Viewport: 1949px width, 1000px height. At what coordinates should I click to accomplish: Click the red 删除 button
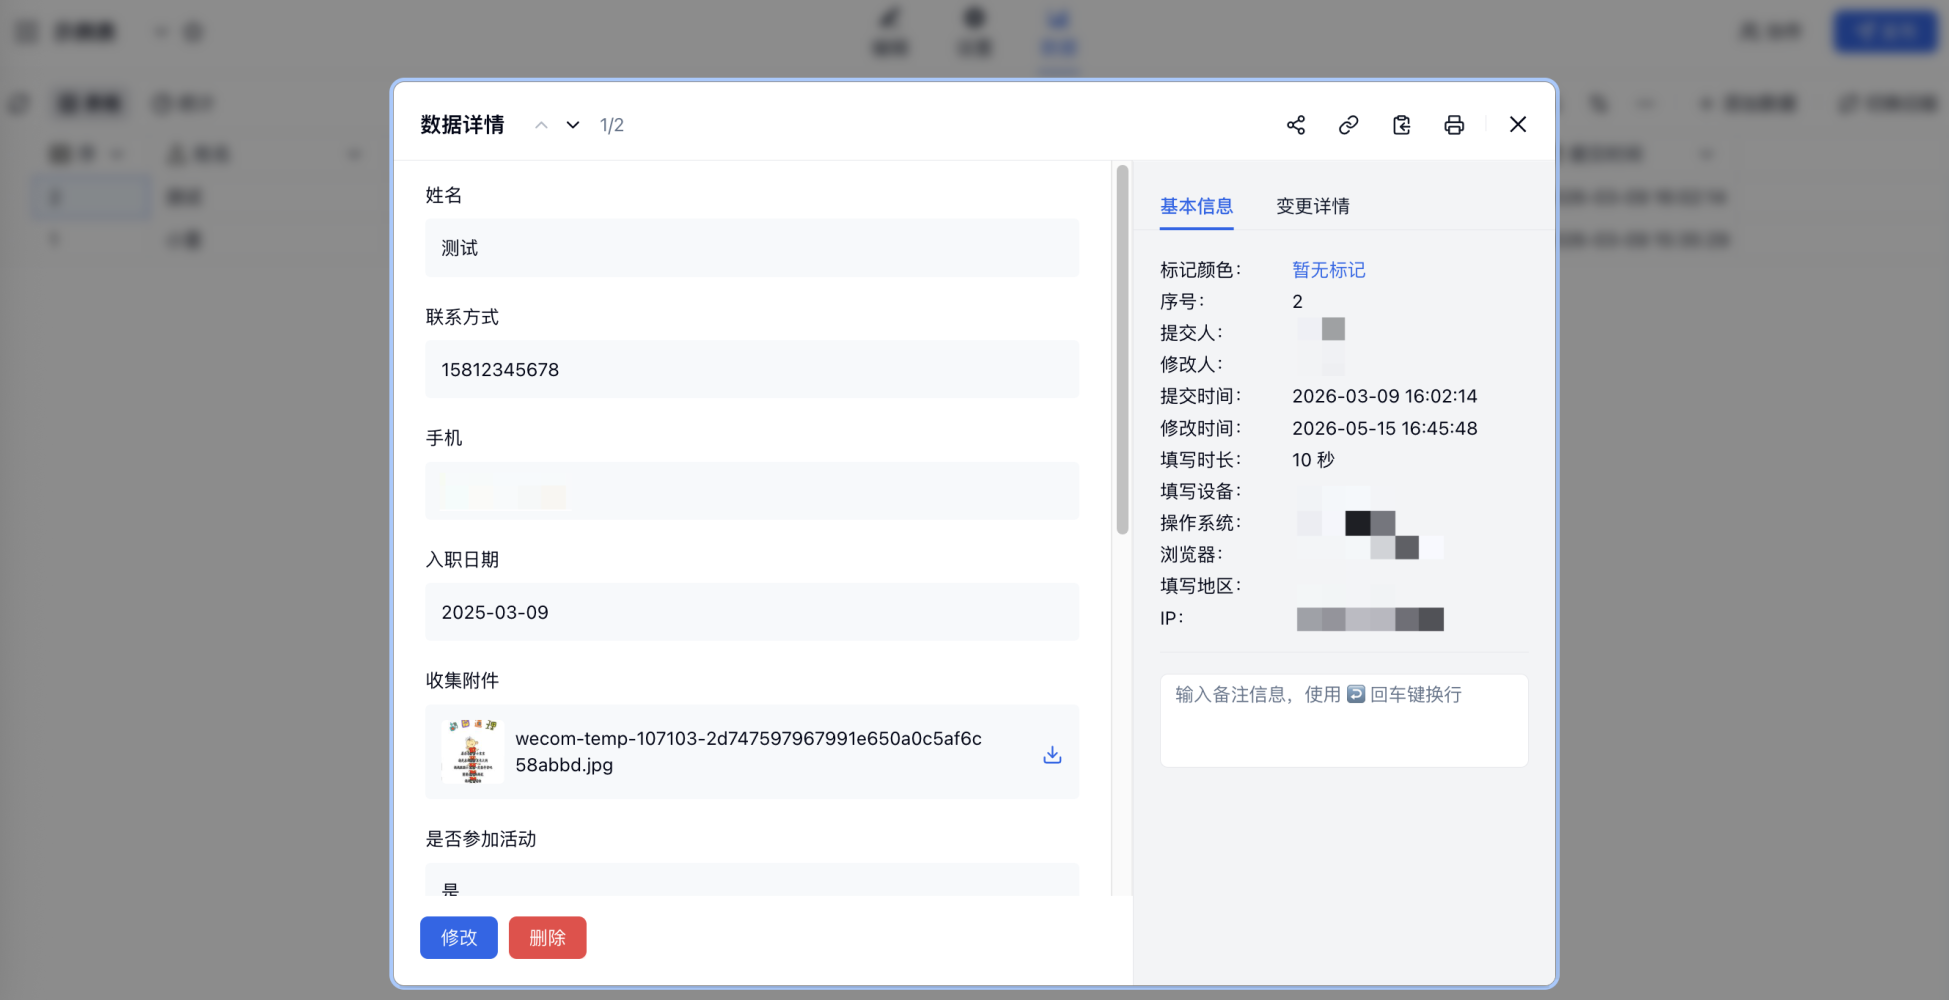[548, 938]
